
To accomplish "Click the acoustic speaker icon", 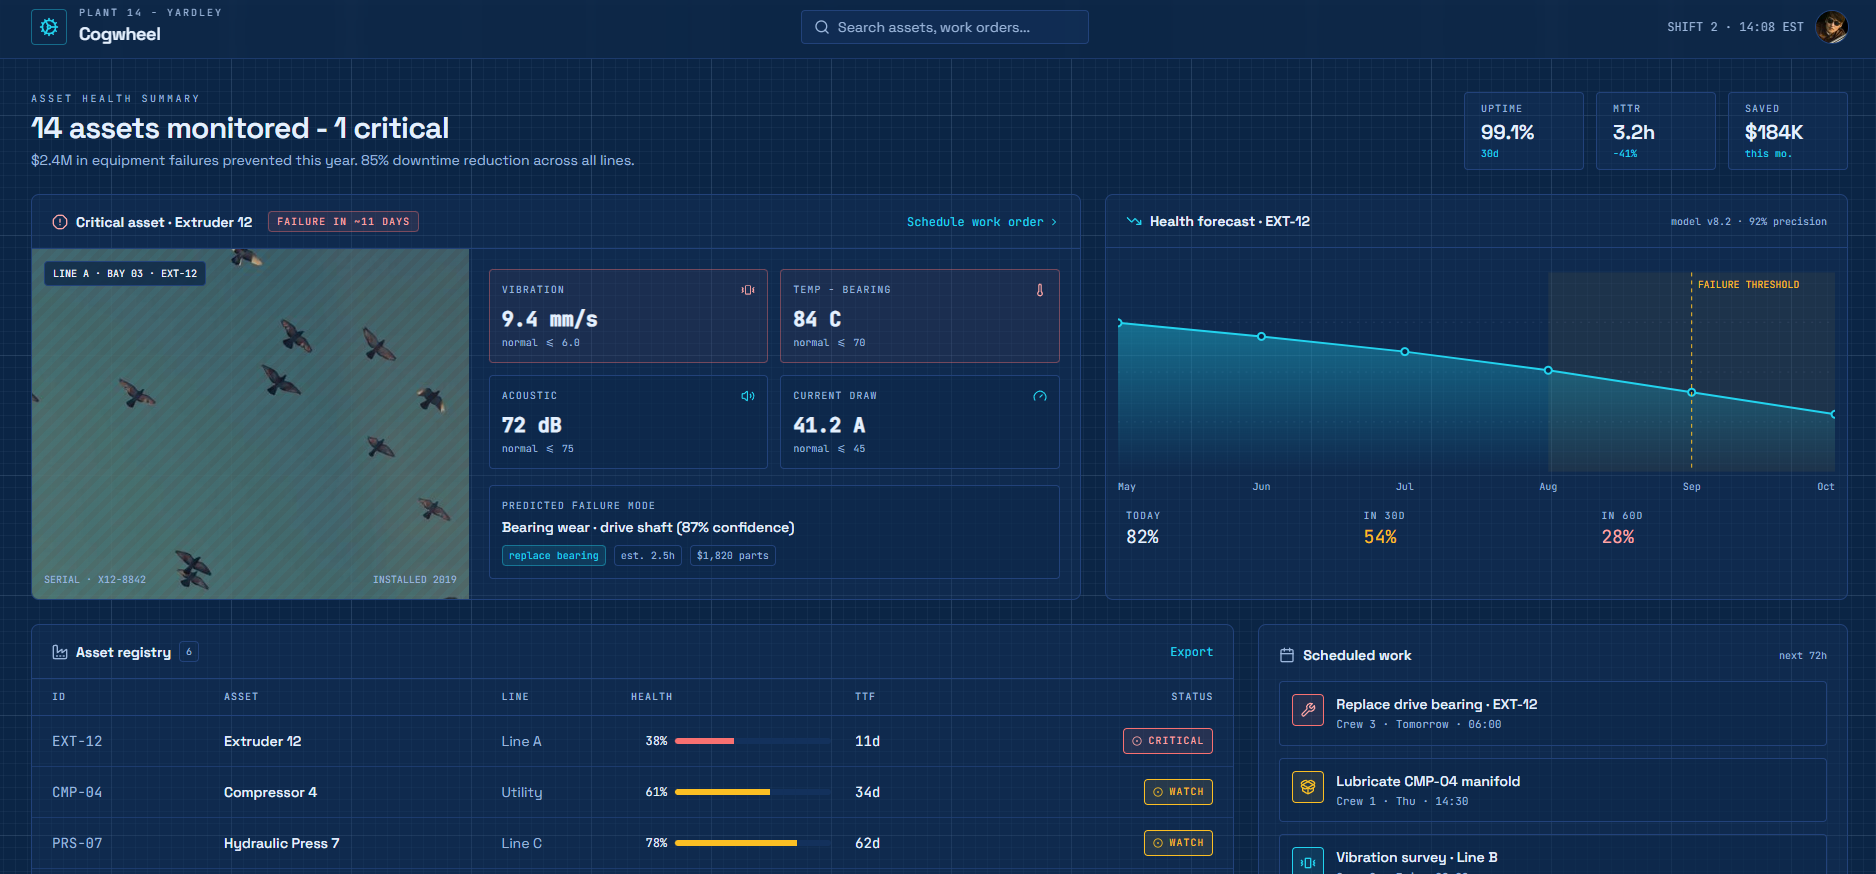I will coord(747,396).
